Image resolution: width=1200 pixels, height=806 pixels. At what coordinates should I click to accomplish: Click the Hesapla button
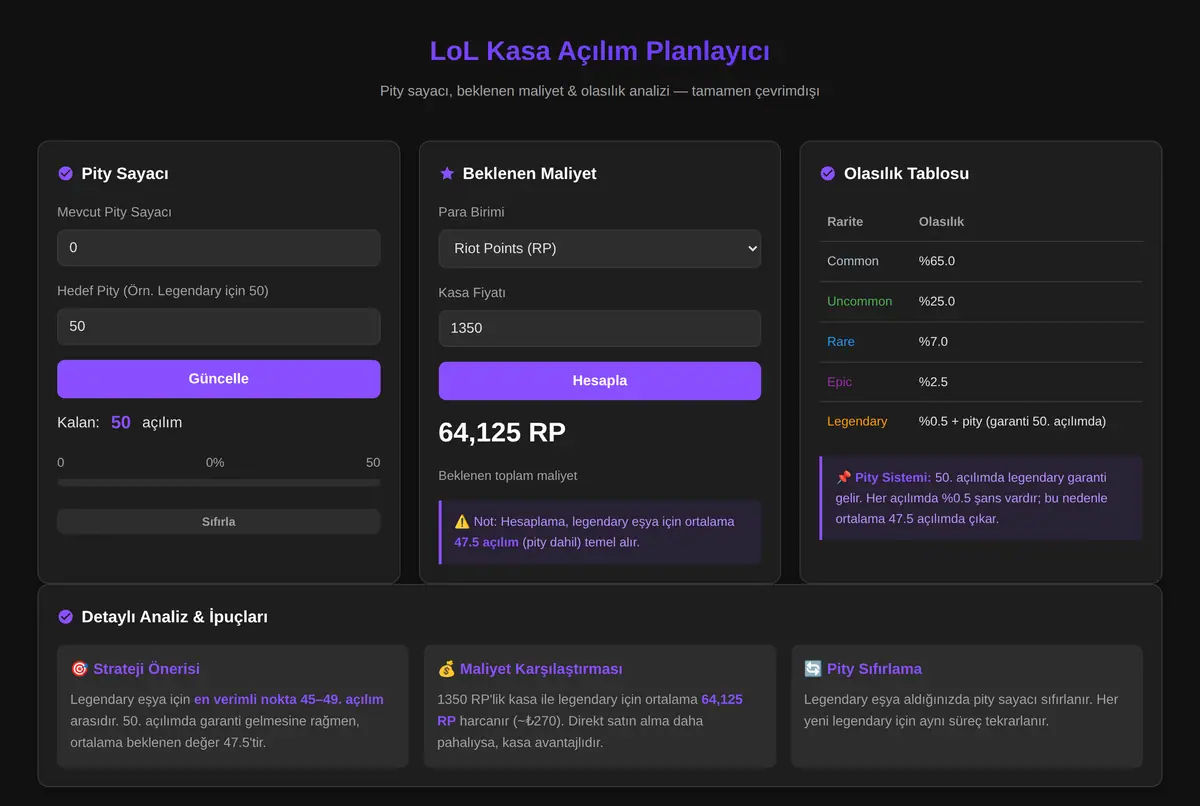600,381
